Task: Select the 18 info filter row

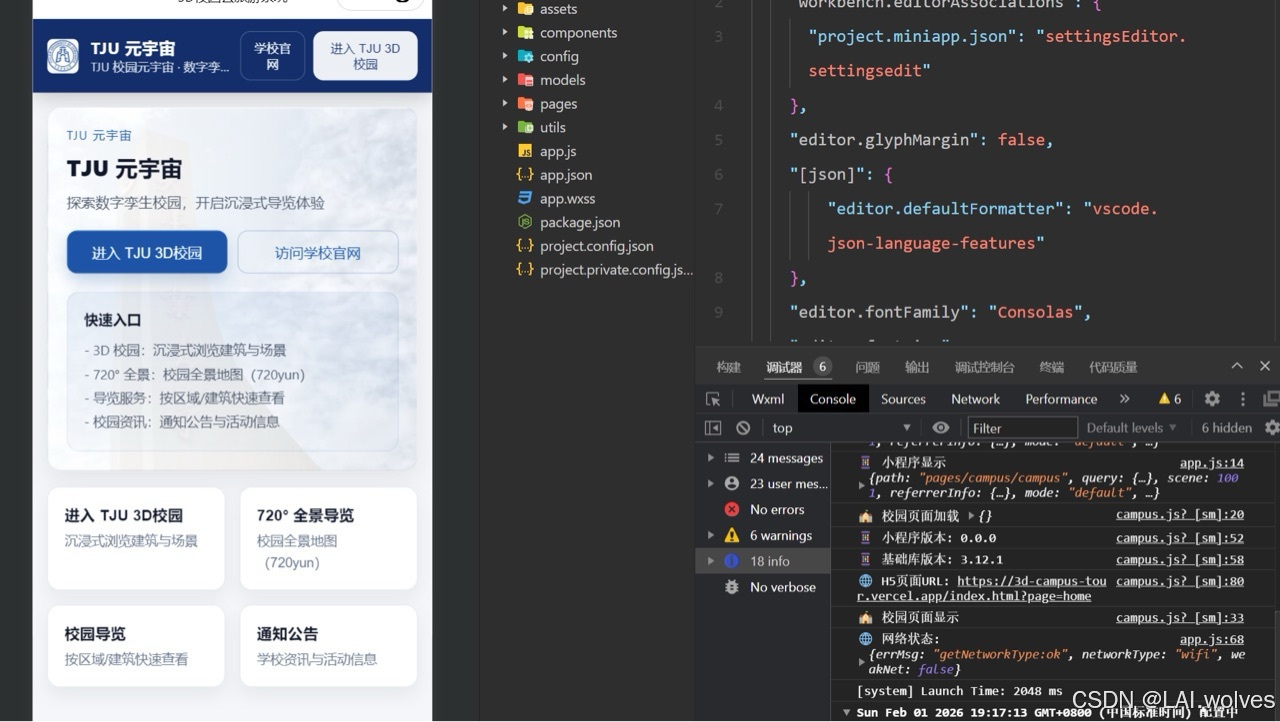Action: click(763, 561)
